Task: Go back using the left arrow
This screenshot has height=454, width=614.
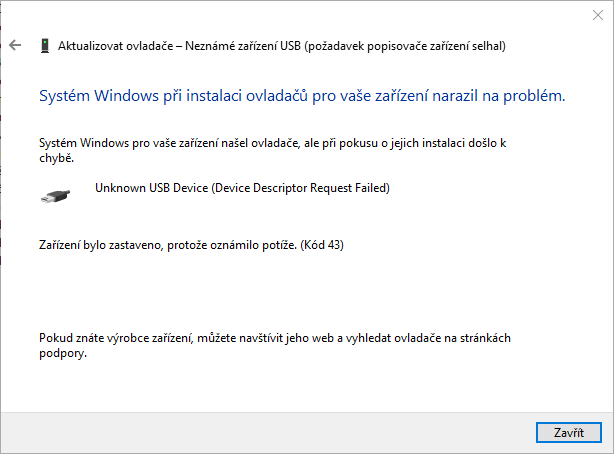Action: [x=15, y=45]
